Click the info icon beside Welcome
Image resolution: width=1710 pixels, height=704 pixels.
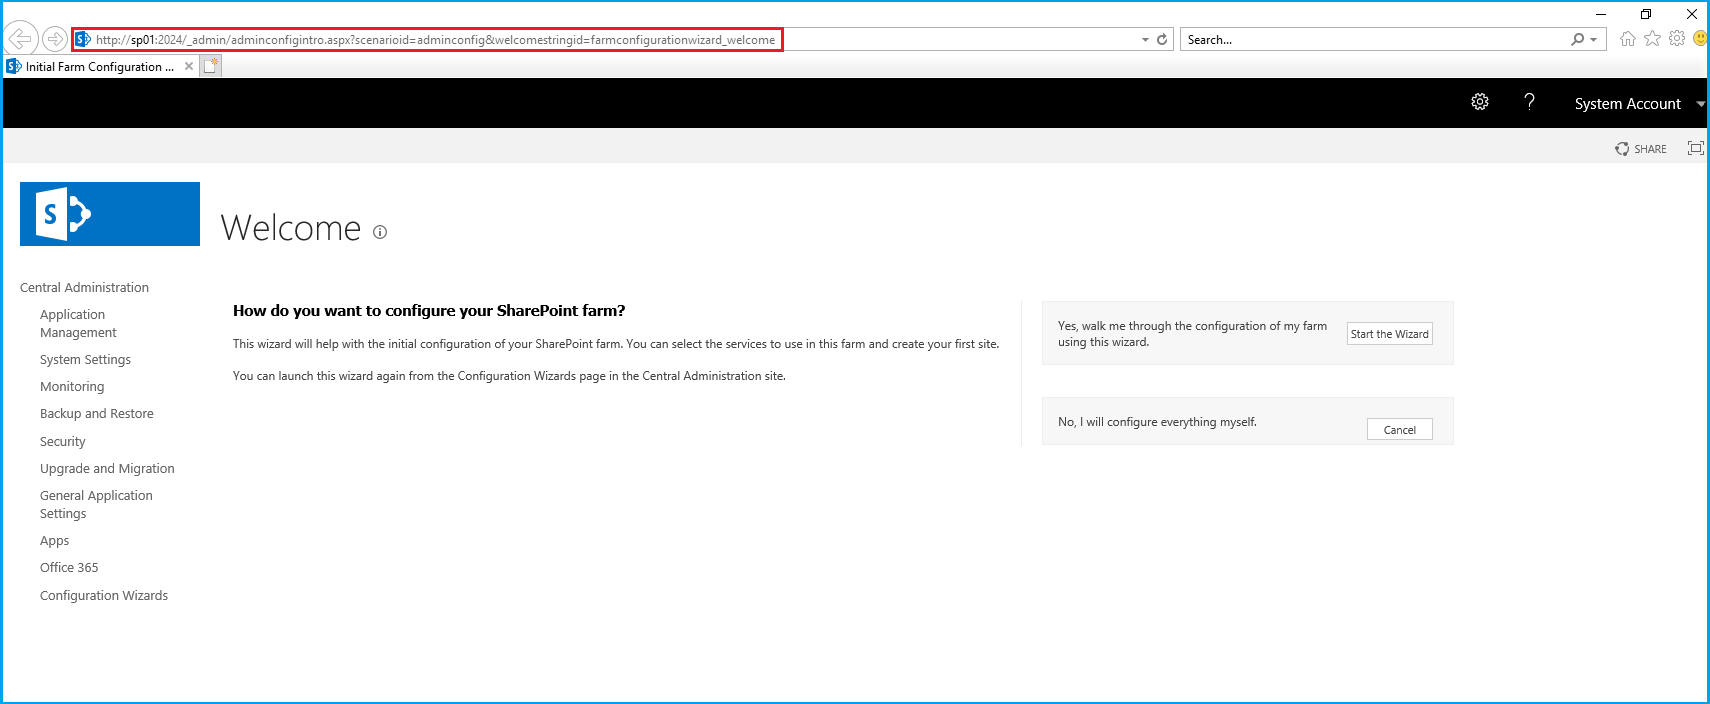380,232
